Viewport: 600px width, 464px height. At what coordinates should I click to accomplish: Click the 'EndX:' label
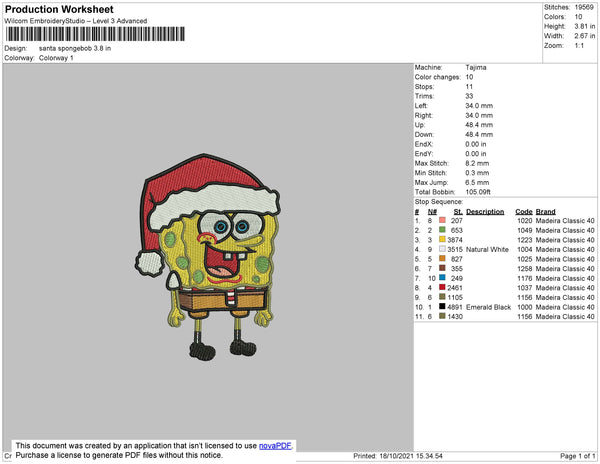click(x=424, y=144)
